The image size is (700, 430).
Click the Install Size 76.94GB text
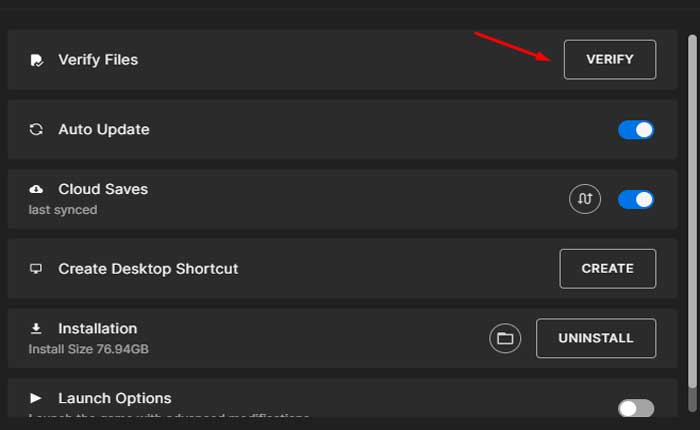pos(89,349)
